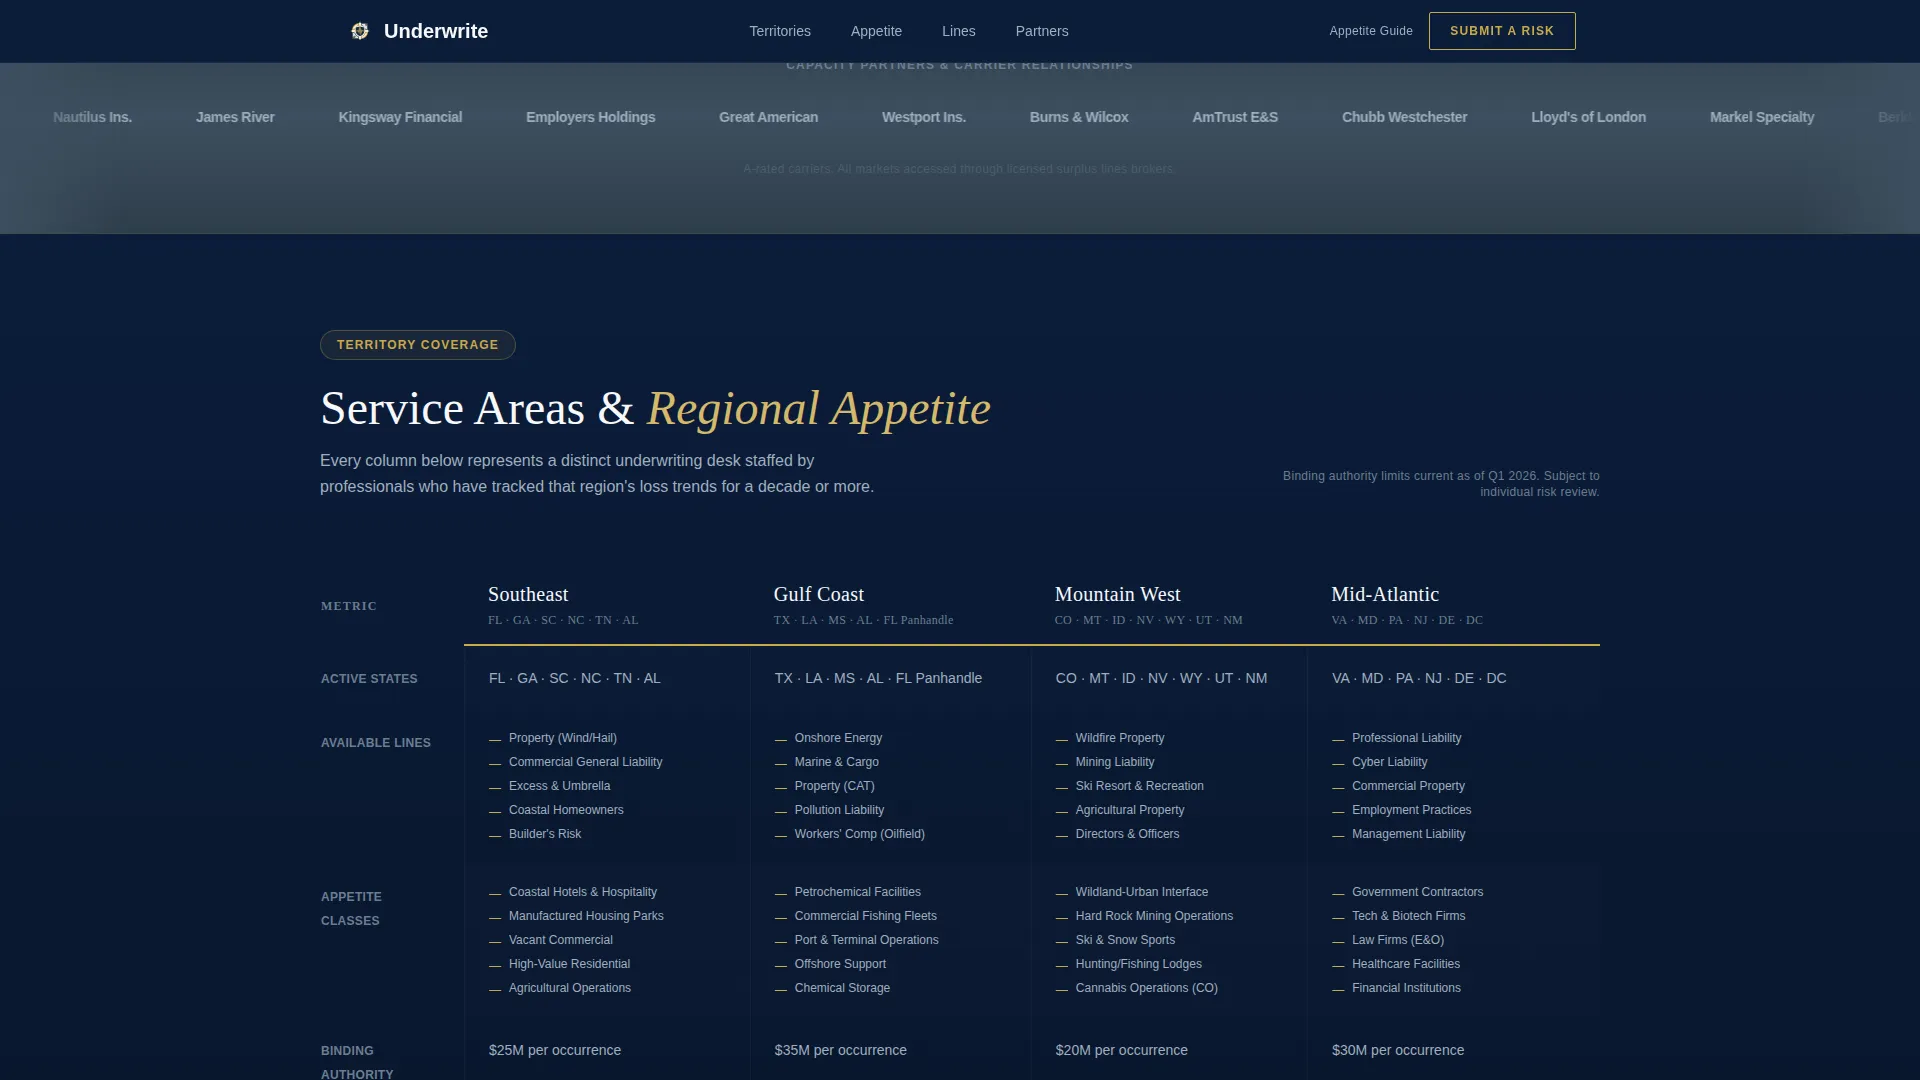Select Lloyd's of London carrier name

click(x=1588, y=117)
